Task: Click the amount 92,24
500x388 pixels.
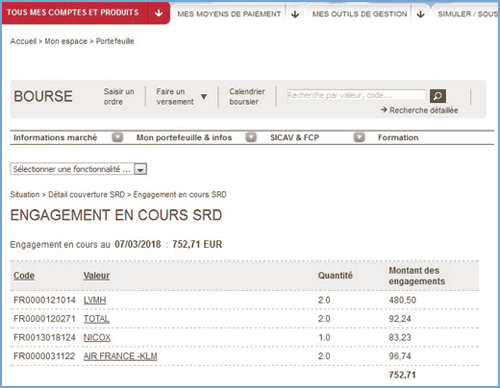Action: click(x=400, y=319)
